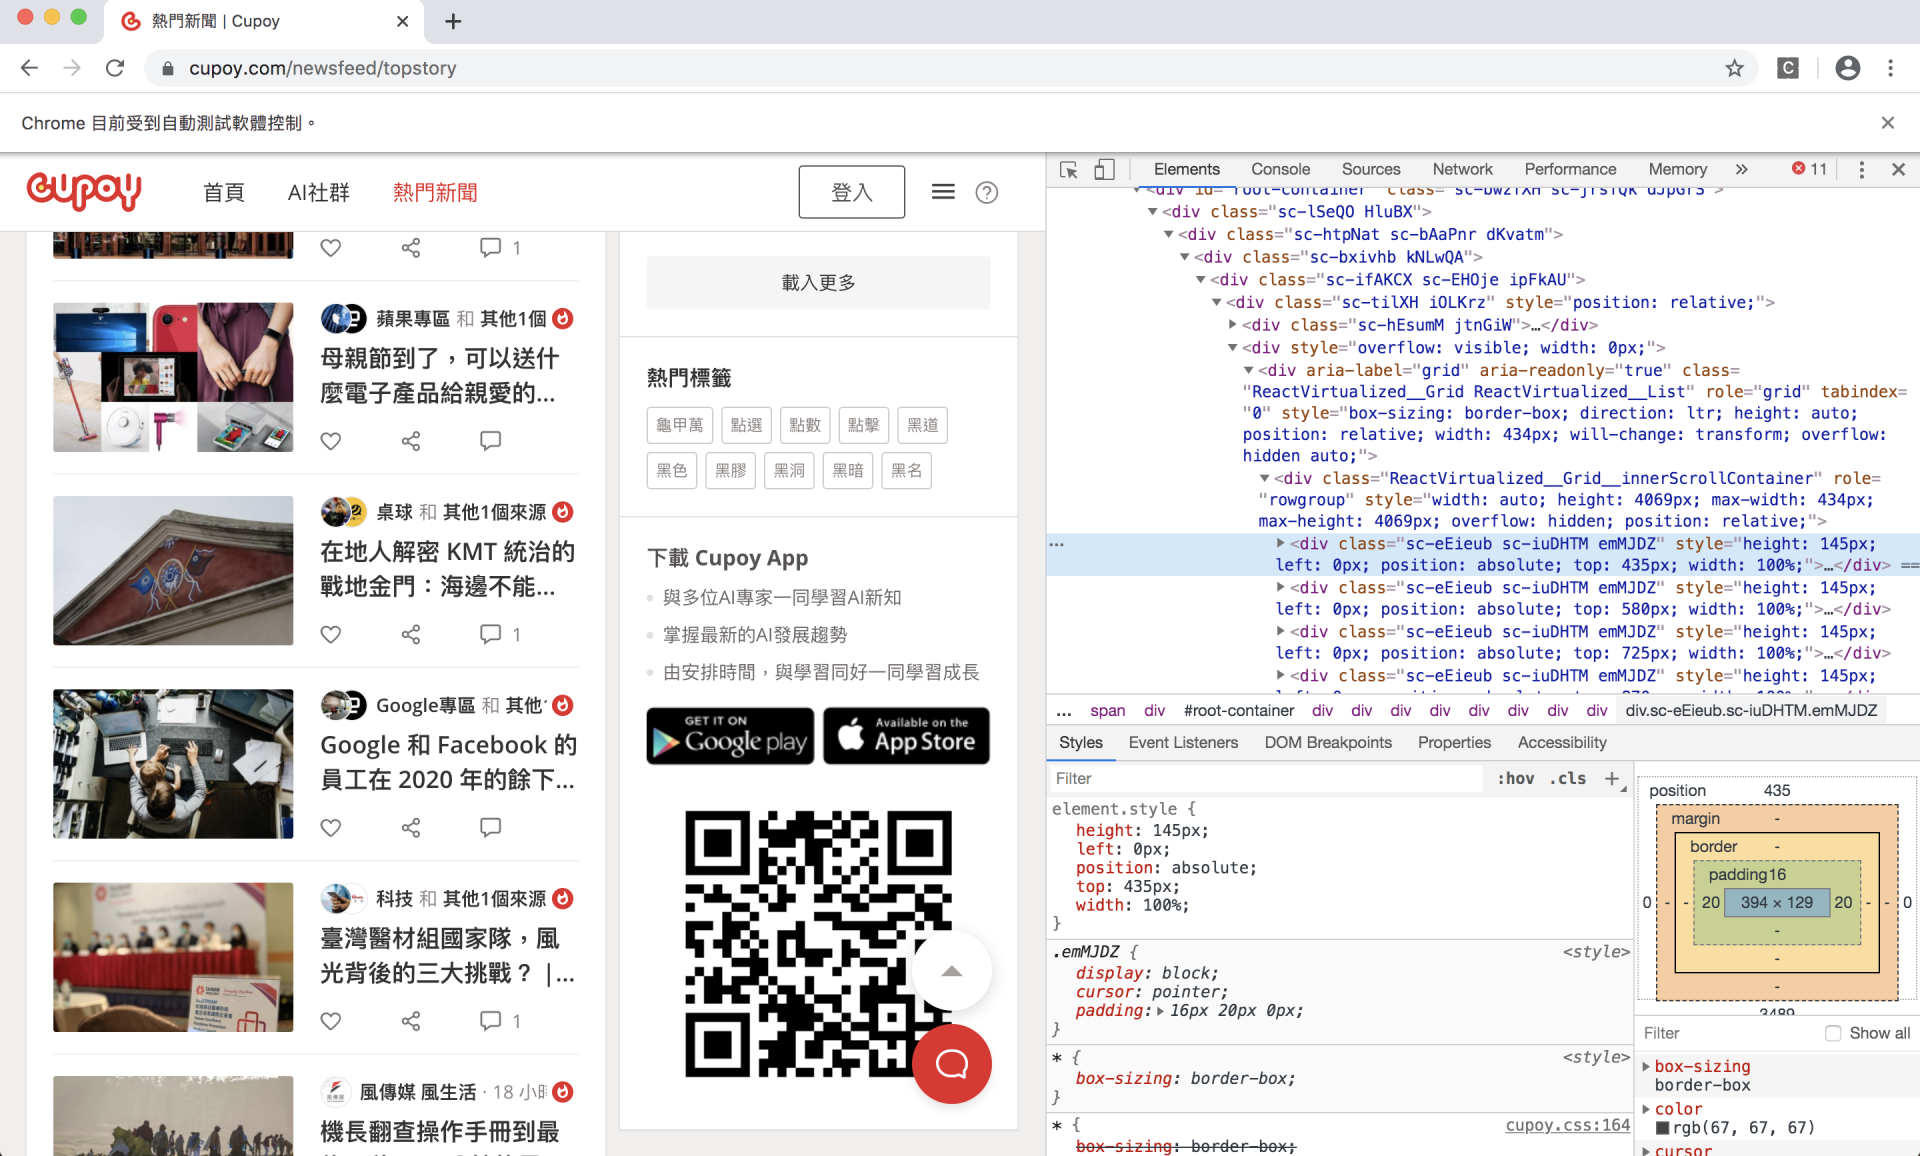
Task: Show more DevTools tabs chevron
Action: click(x=1742, y=169)
